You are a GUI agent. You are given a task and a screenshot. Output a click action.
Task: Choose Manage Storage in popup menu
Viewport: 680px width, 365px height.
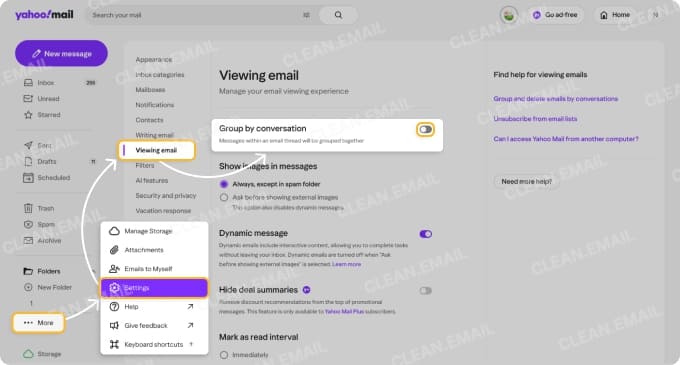pyautogui.click(x=154, y=231)
